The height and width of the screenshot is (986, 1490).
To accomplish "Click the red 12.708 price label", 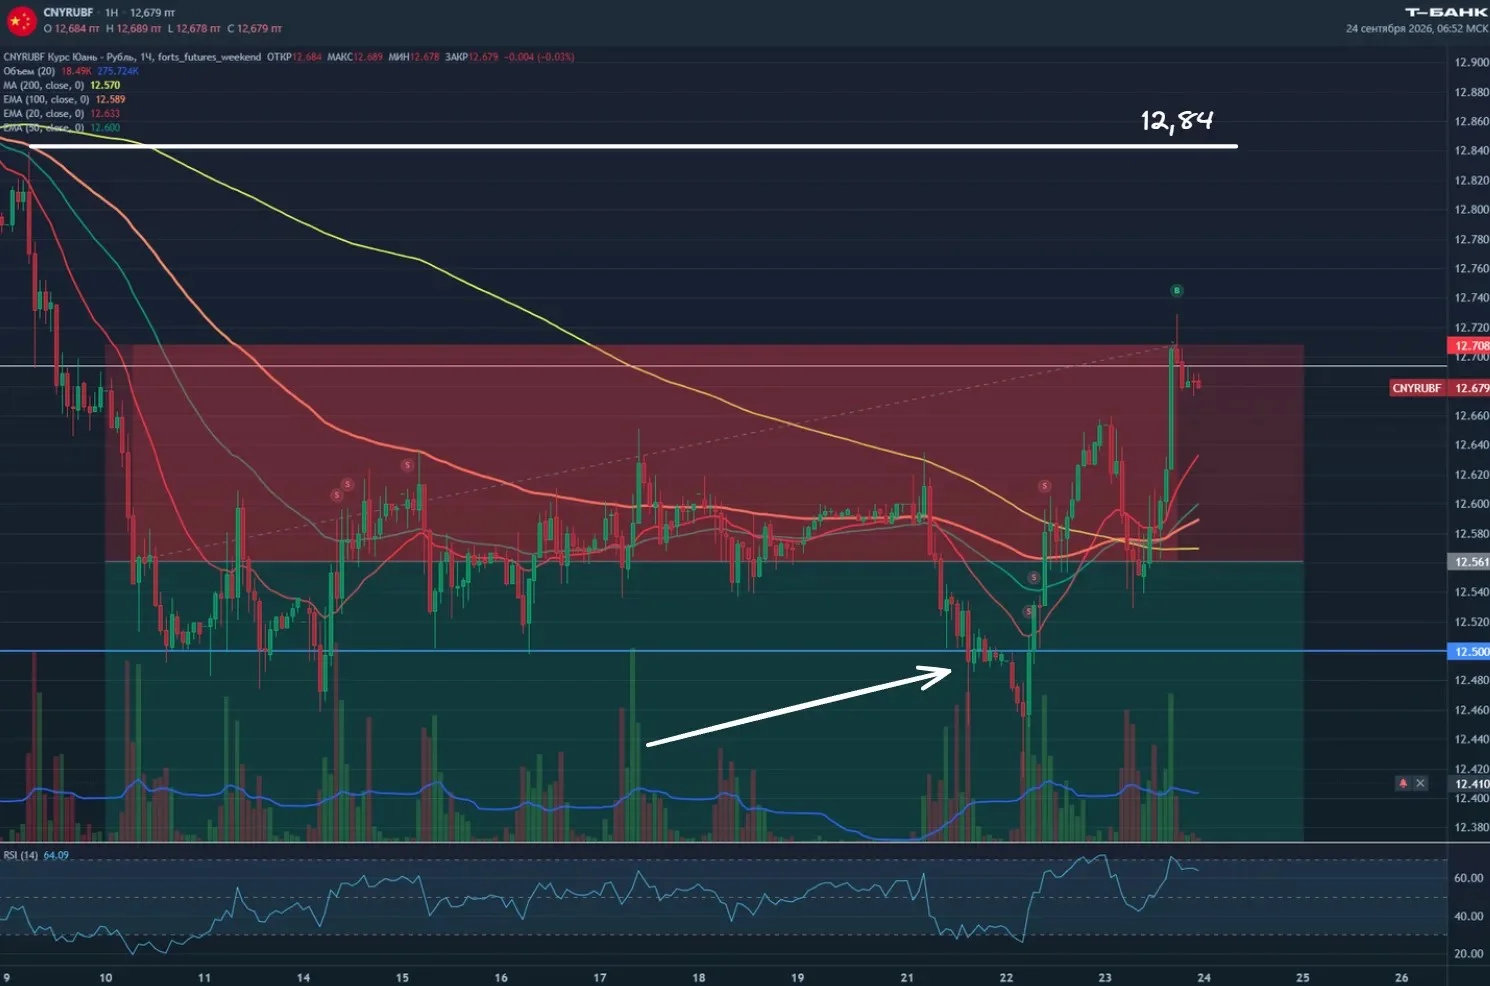I will 1470,346.
